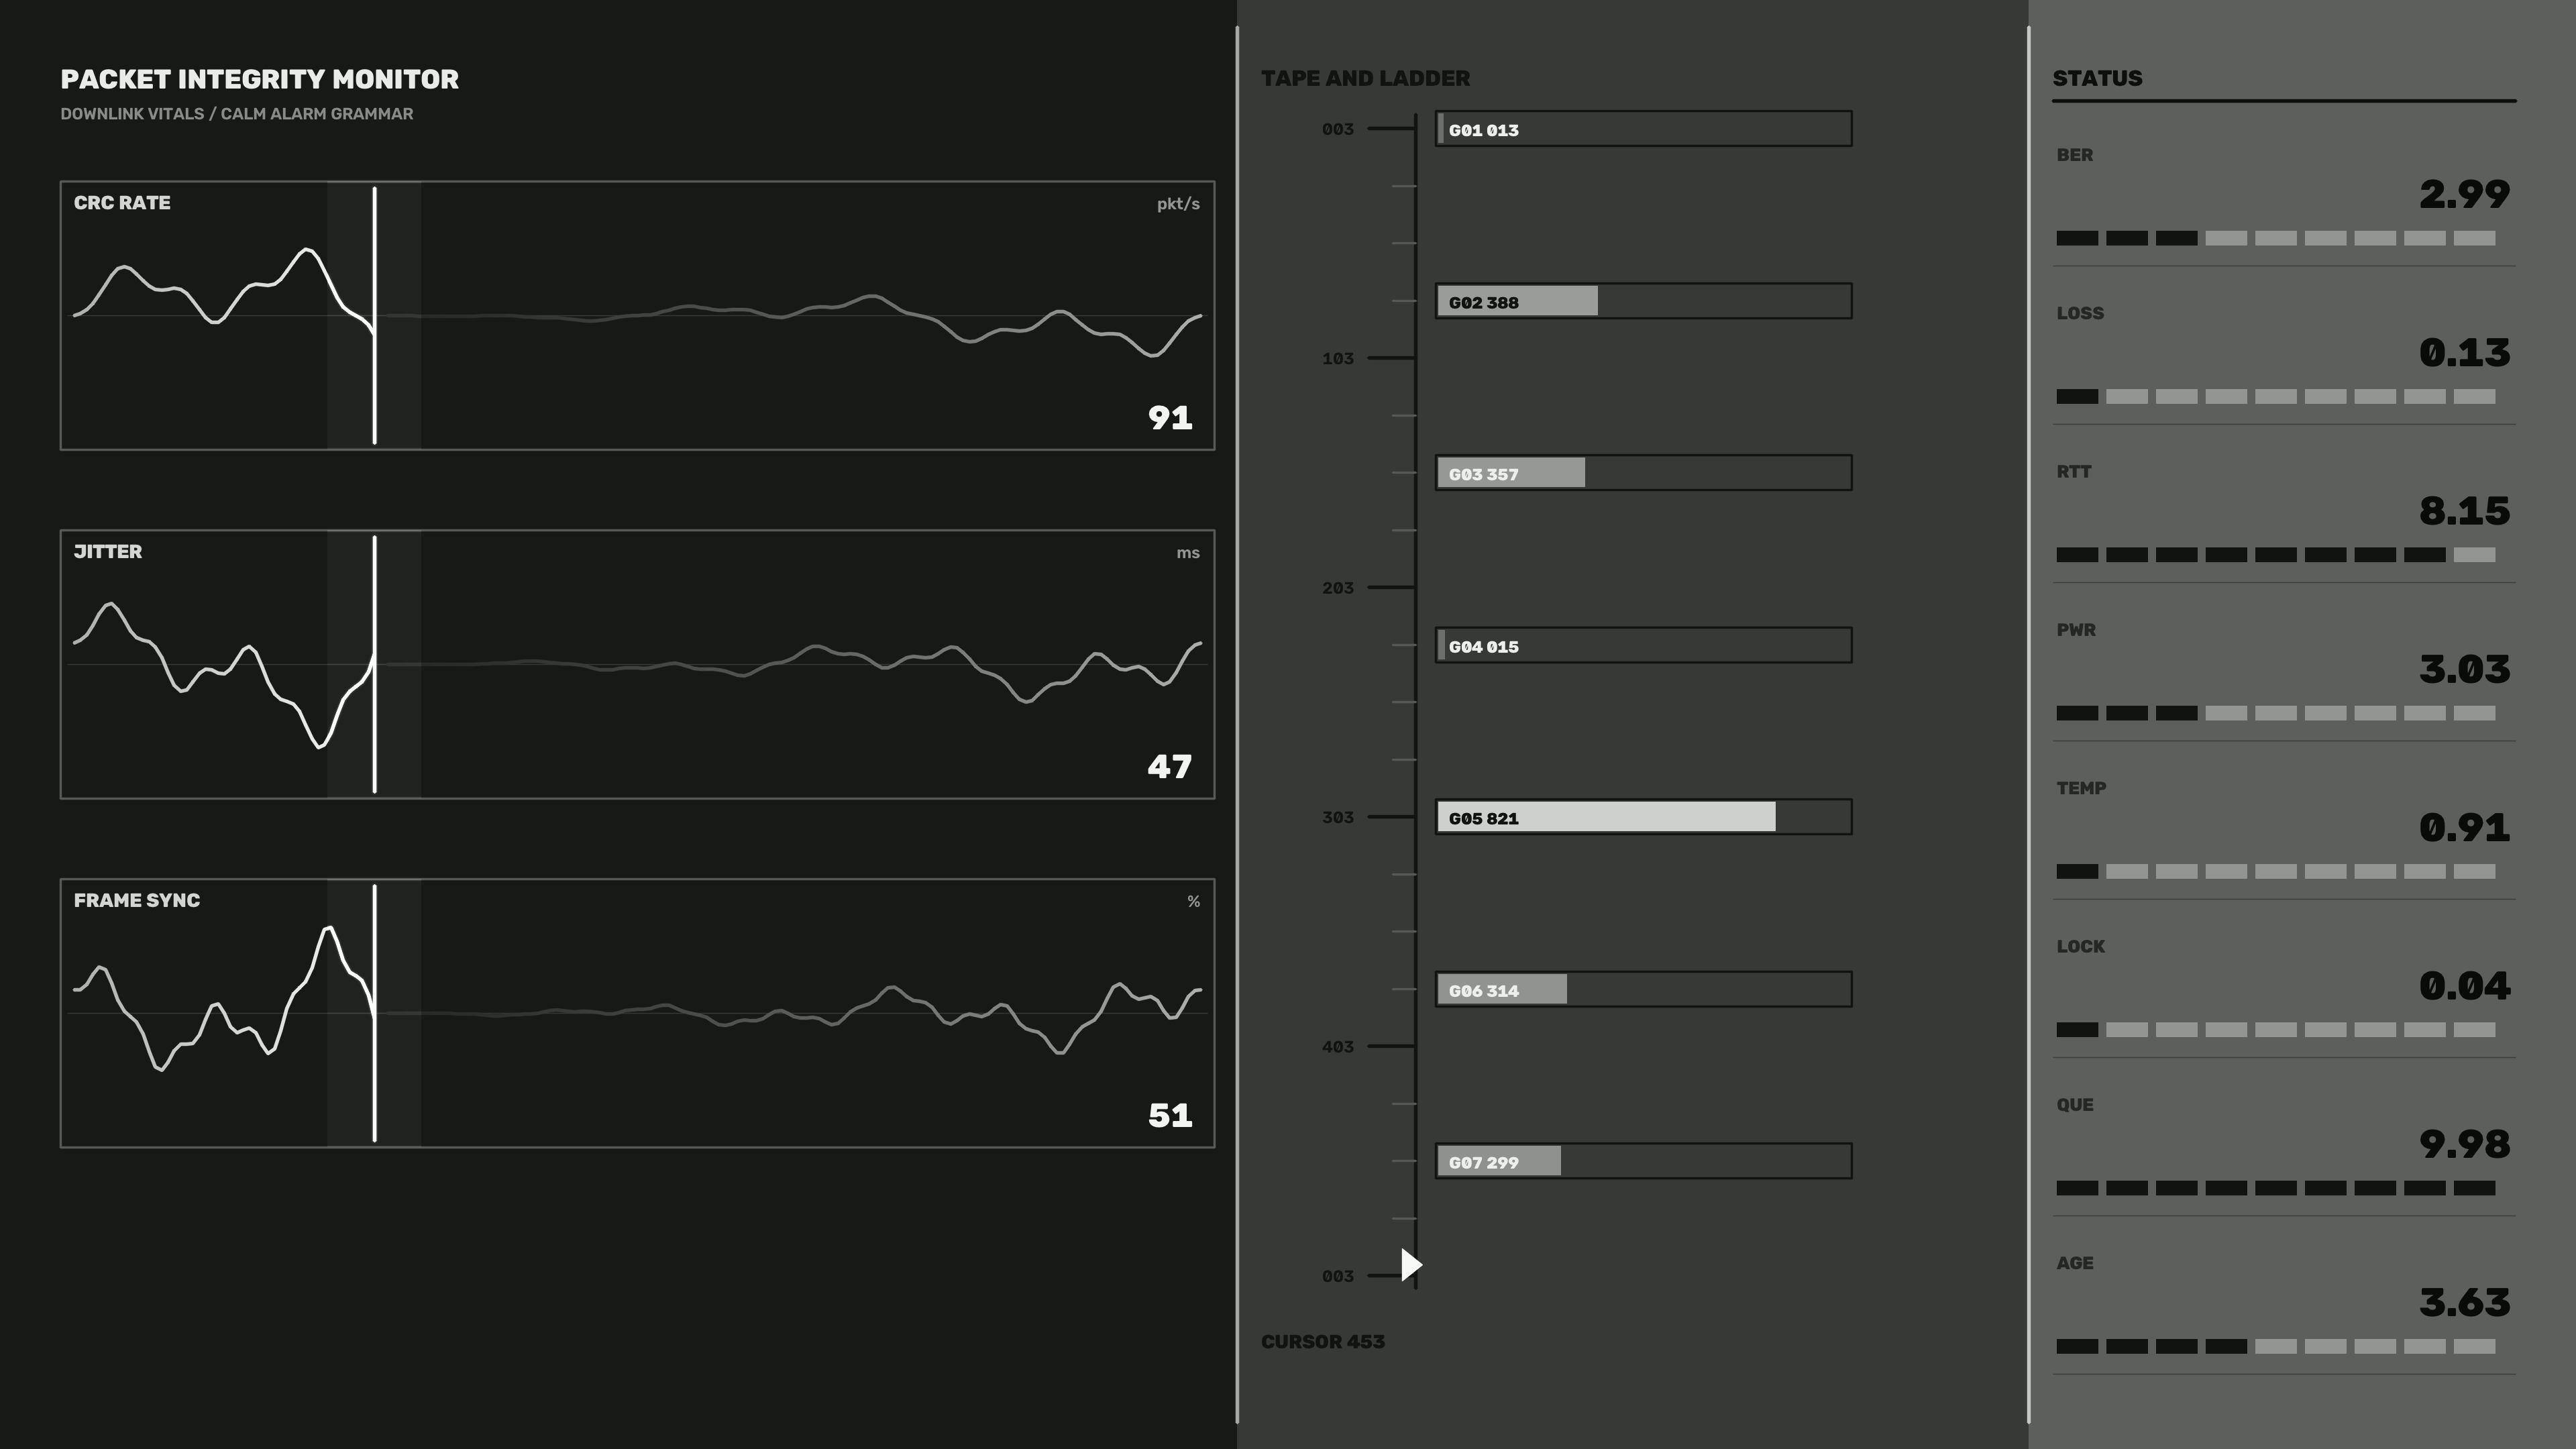Select the G05 821 tape bar
Viewport: 2576px width, 1449px height.
[x=1643, y=817]
